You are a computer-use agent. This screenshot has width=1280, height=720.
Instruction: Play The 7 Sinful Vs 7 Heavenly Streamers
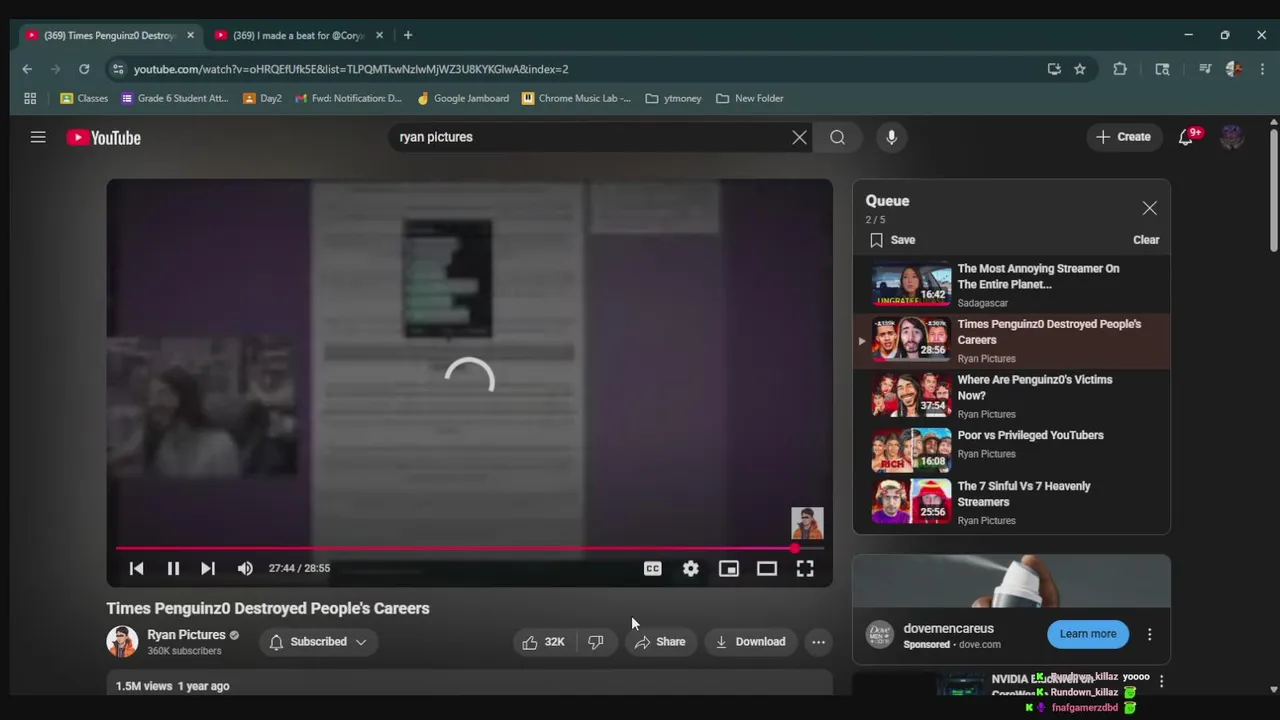pyautogui.click(x=1011, y=503)
